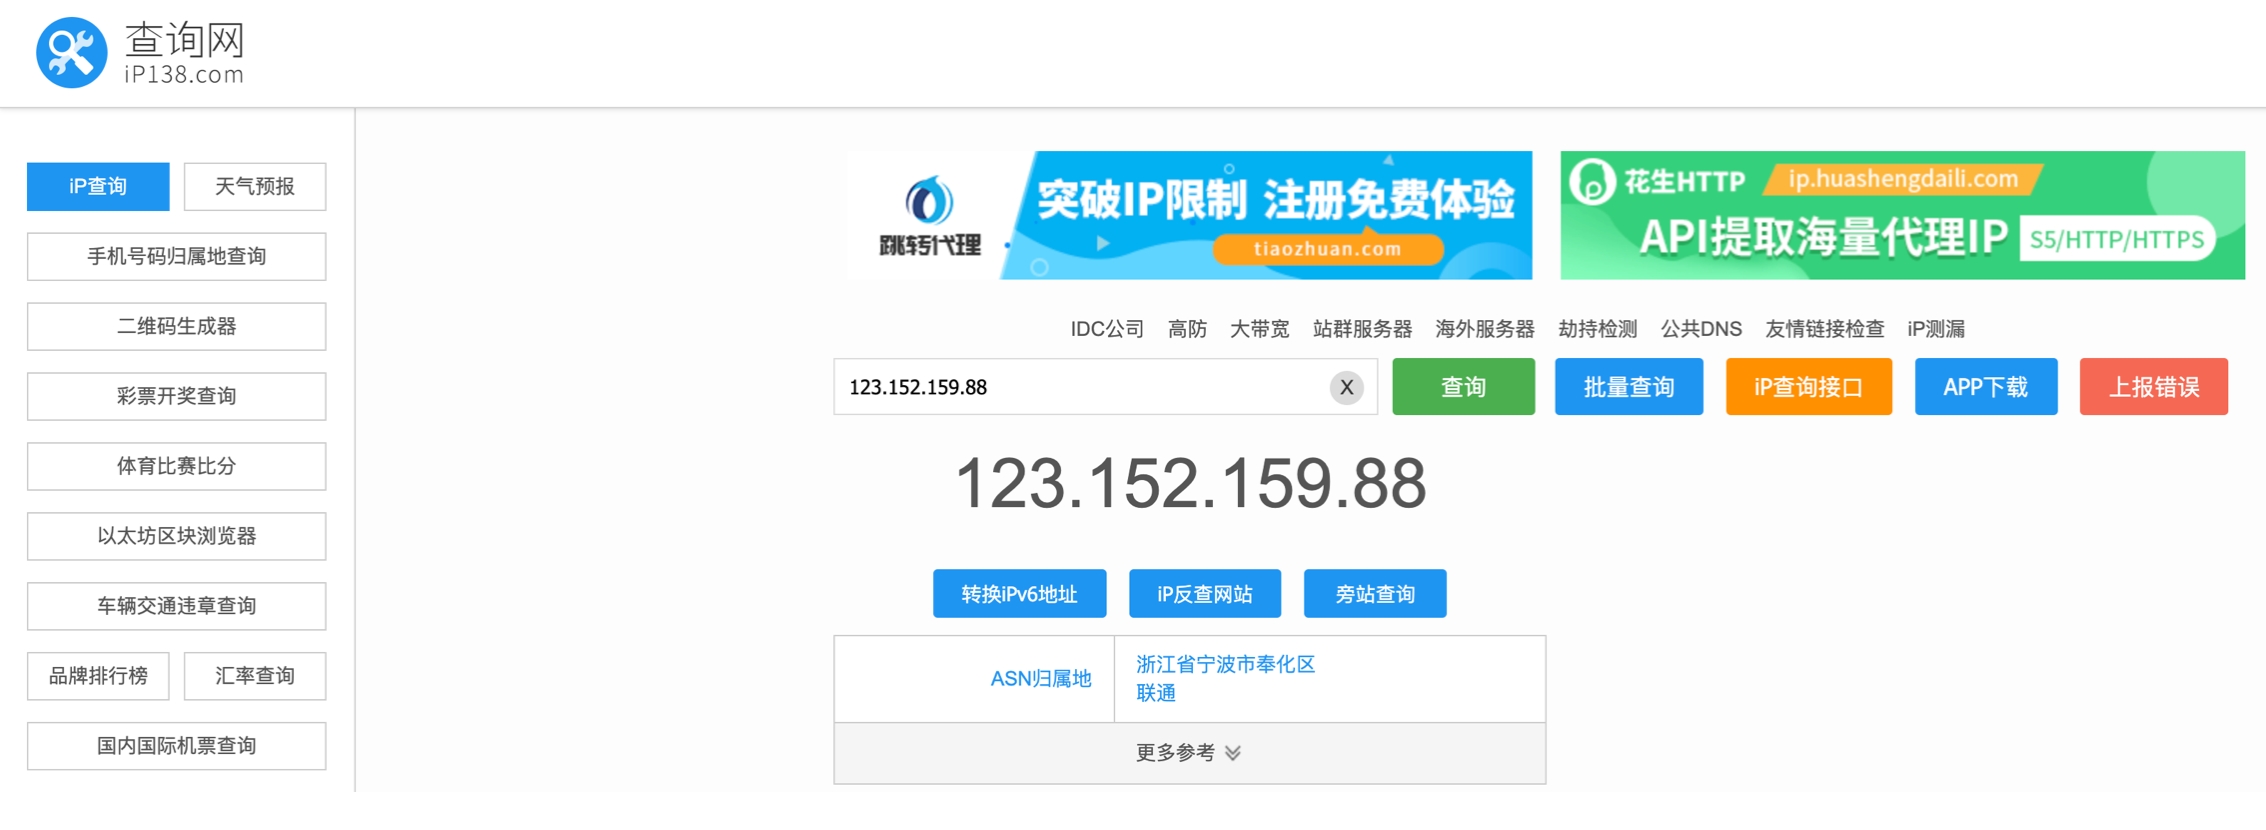
Task: Open 手机号码归属地查询 from sidebar
Action: point(176,256)
